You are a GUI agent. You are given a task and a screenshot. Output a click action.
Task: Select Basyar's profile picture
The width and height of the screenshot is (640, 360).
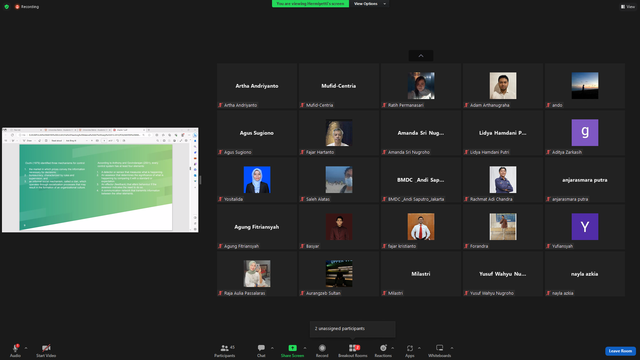(339, 227)
